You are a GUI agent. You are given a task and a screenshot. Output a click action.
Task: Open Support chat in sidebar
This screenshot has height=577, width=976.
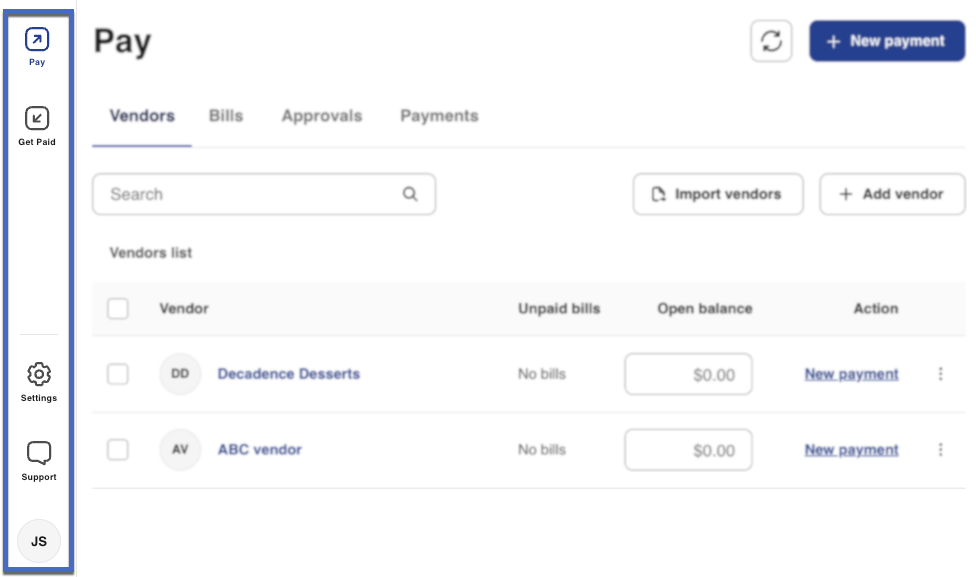click(39, 455)
